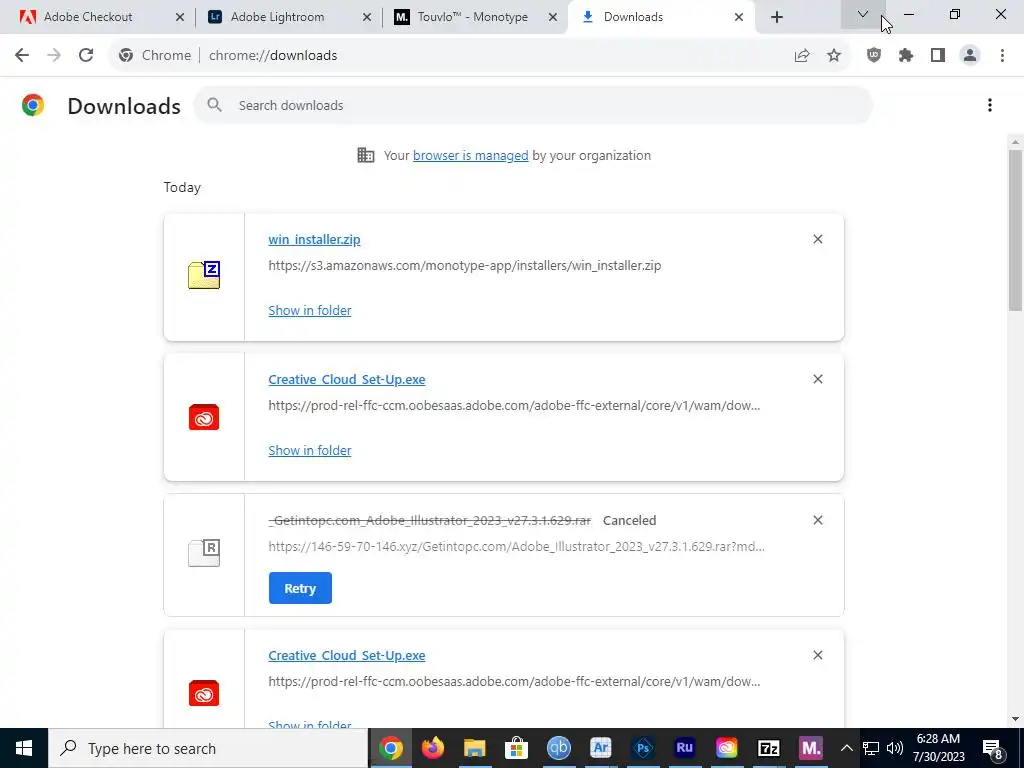Remove win_installer.zip from the list
The image size is (1024, 768).
pyautogui.click(x=818, y=239)
